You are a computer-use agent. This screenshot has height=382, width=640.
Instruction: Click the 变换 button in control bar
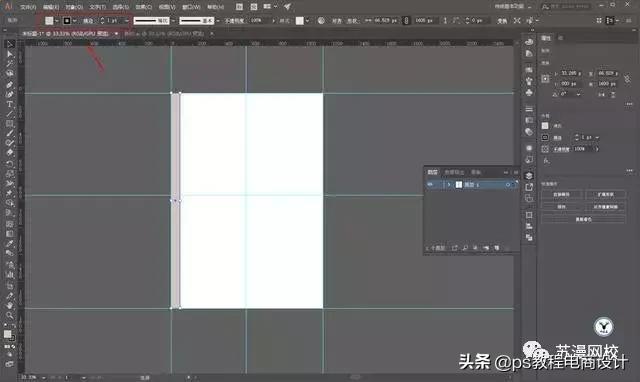click(502, 20)
